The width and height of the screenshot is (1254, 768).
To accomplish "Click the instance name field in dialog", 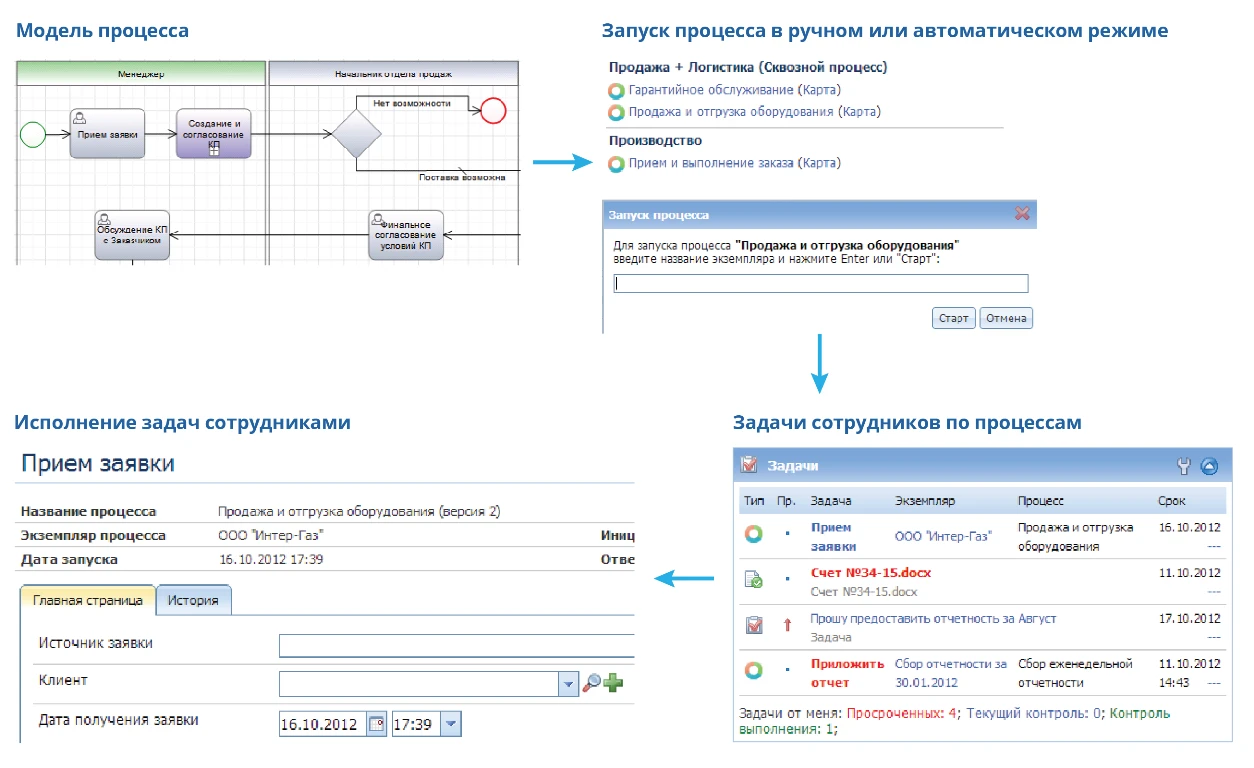I will [x=821, y=283].
